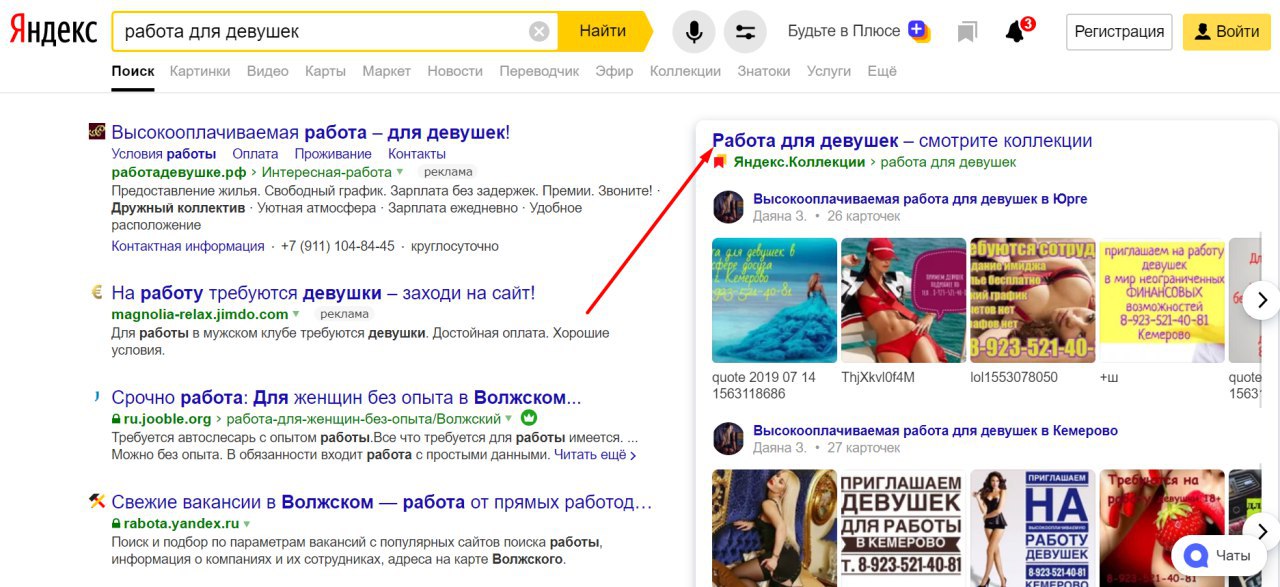Image resolution: width=1280 pixels, height=587 pixels.
Task: Switch to the Новости tab
Action: pos(455,71)
